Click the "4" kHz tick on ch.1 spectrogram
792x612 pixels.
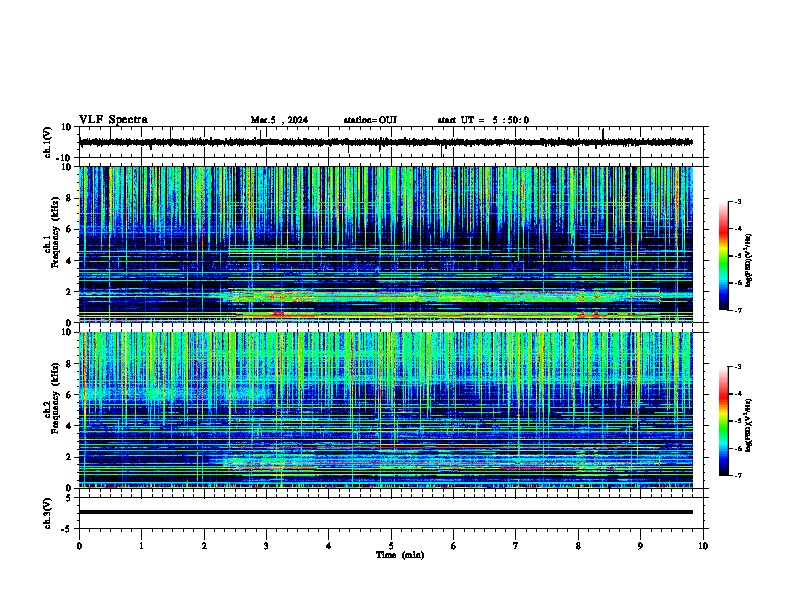(x=69, y=261)
